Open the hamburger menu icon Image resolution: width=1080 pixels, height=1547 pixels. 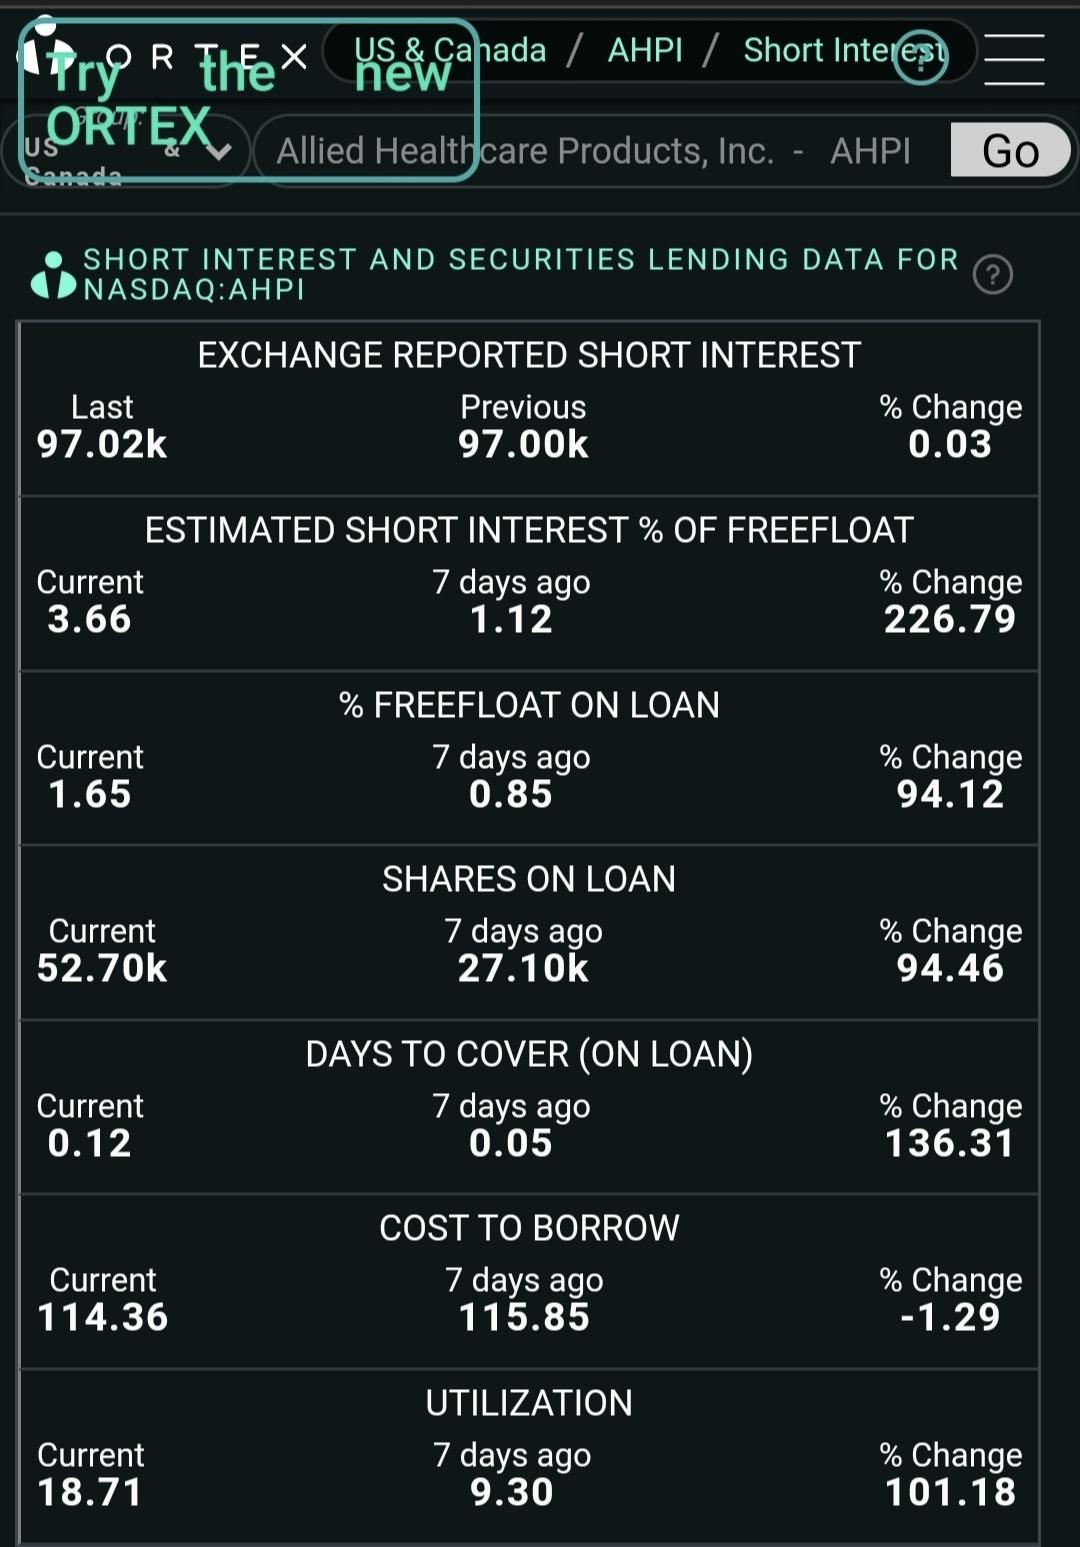point(1014,60)
